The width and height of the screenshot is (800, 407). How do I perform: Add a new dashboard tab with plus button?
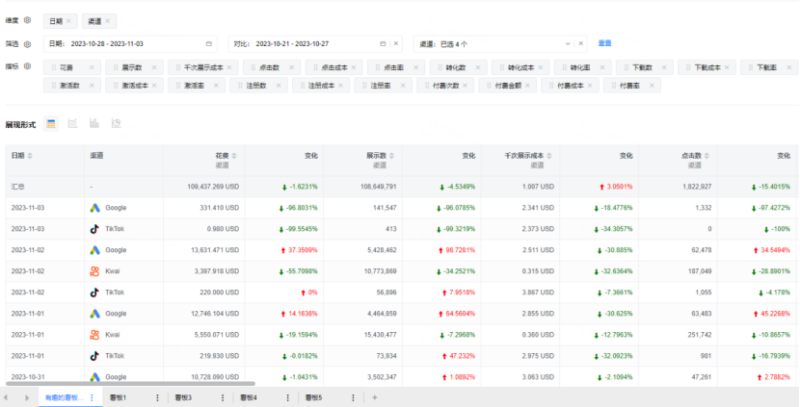click(x=374, y=397)
